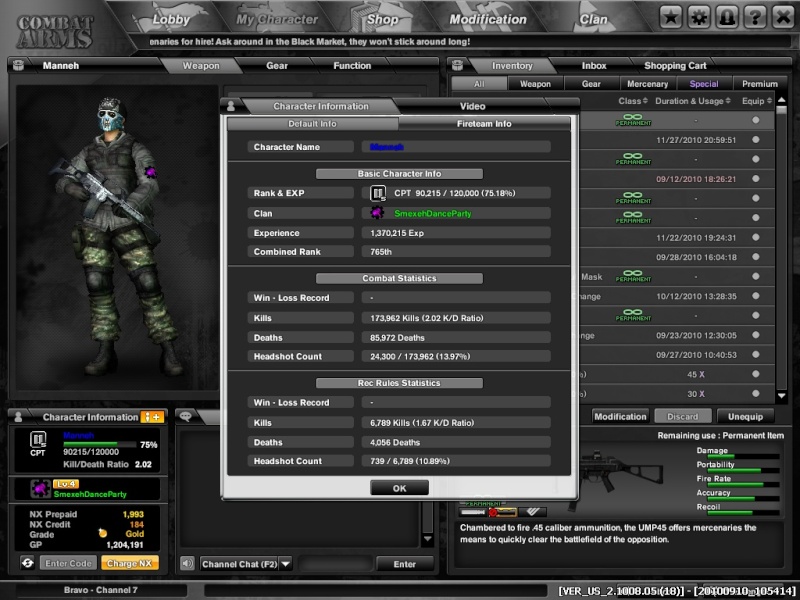Click the chat Enter button

click(405, 564)
